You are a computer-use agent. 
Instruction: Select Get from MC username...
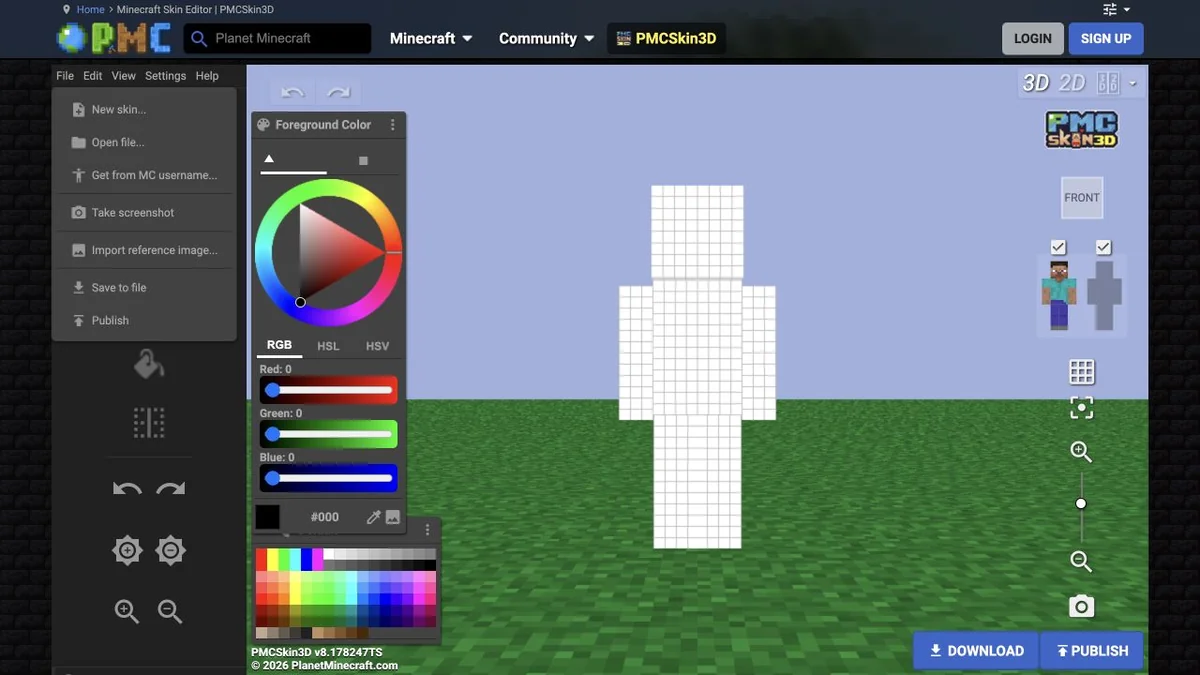click(144, 175)
